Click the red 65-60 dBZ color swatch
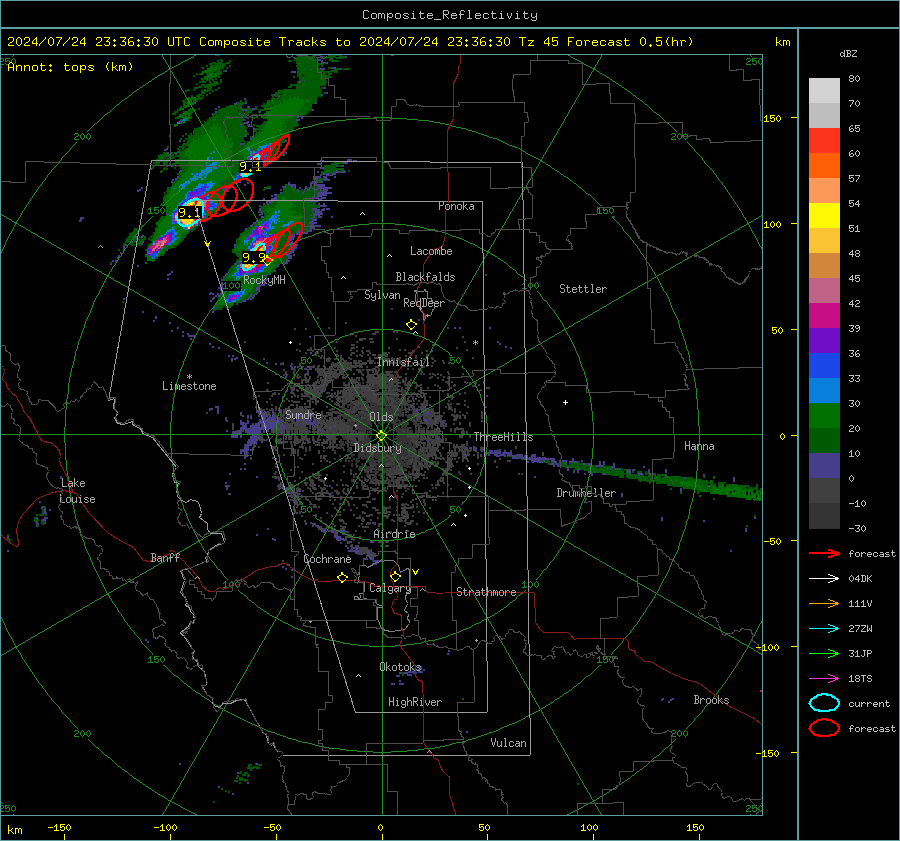Screen dimensions: 900x841 click(x=824, y=141)
